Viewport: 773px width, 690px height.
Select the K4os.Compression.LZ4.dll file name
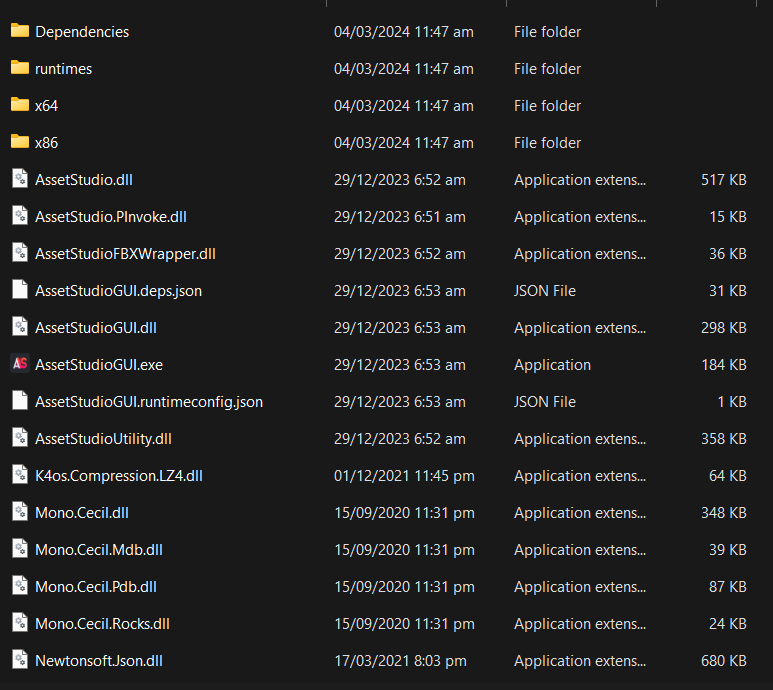(119, 476)
